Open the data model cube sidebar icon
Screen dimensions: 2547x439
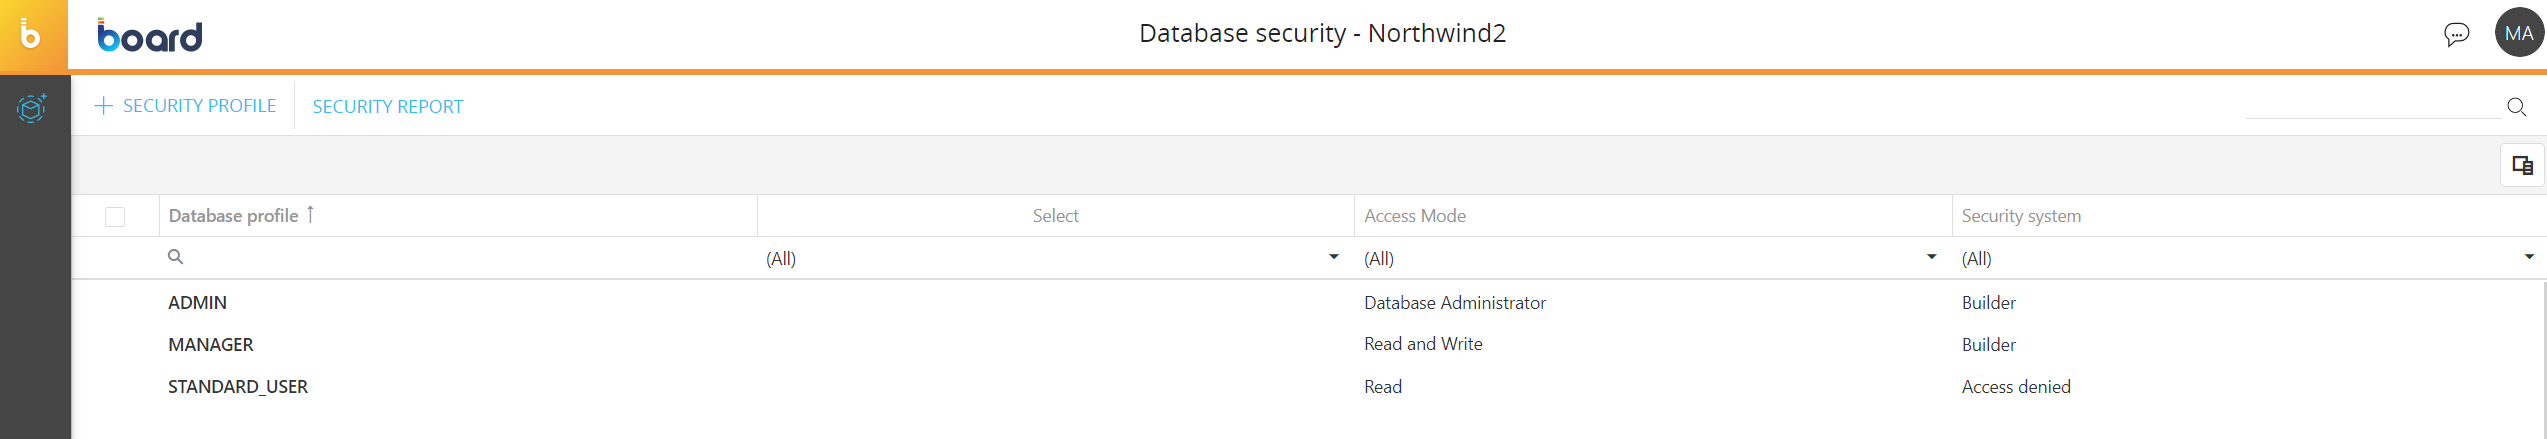(32, 107)
